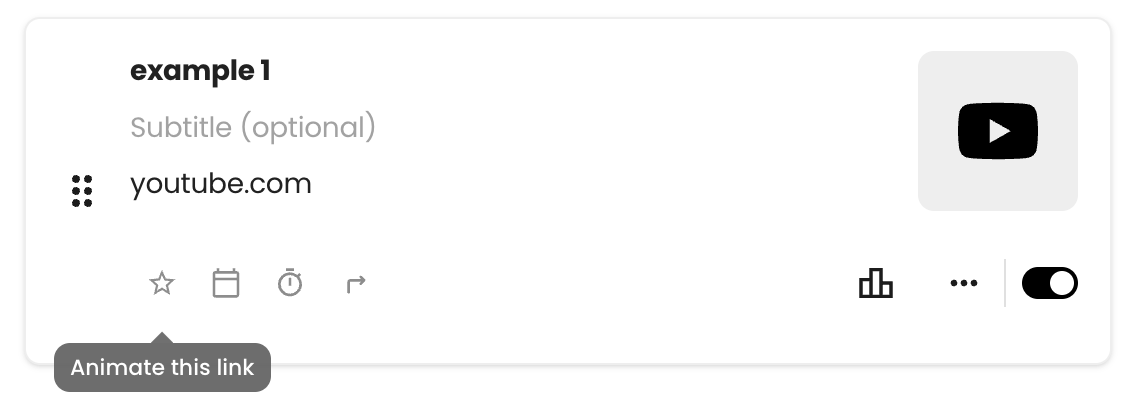Show more actions for the youtube.com link

pos(964,283)
